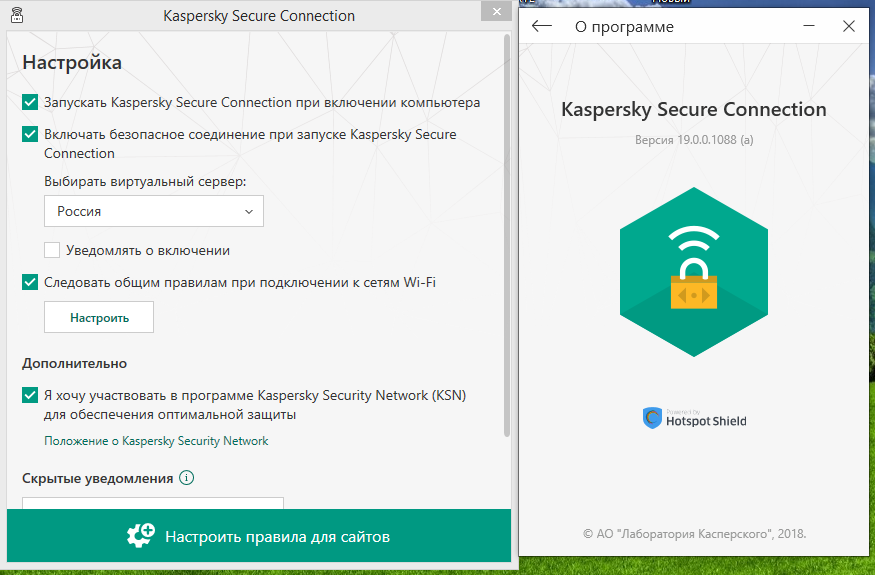875x575 pixels.
Task: Click the Kaspersky app icon in title bar
Action: (x=17, y=15)
